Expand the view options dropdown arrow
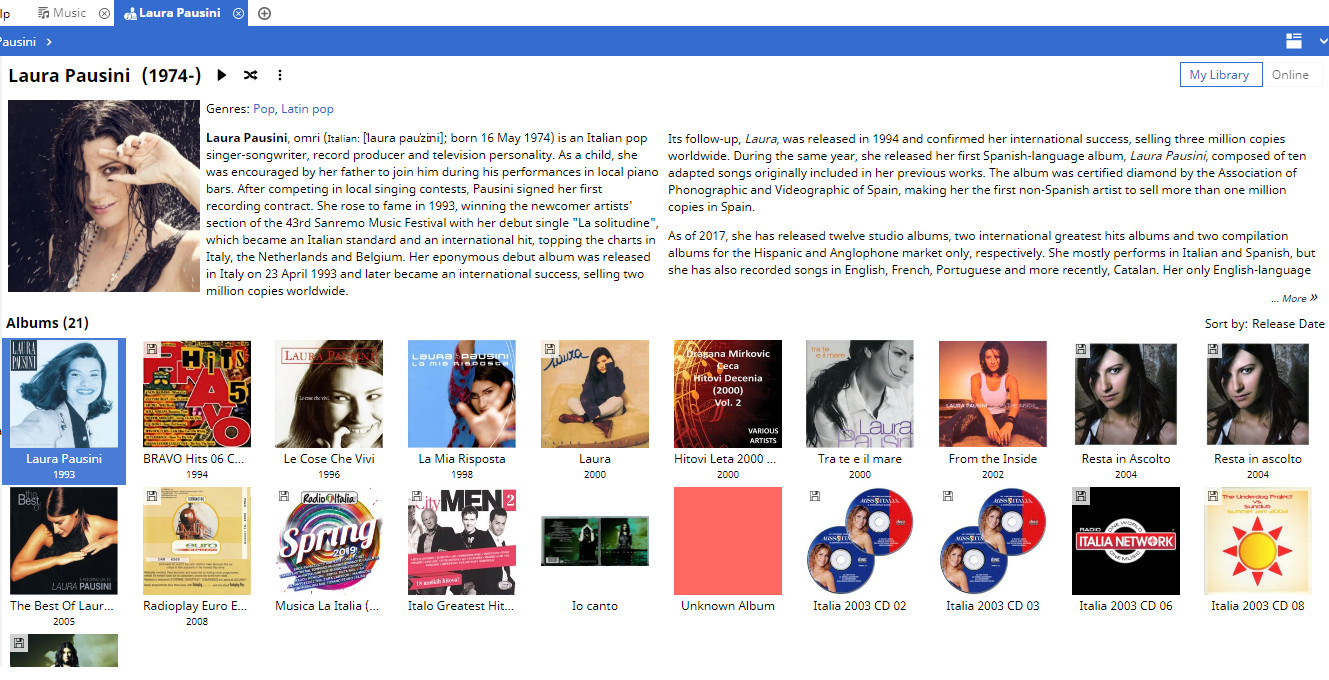The height and width of the screenshot is (680, 1329). (1323, 41)
